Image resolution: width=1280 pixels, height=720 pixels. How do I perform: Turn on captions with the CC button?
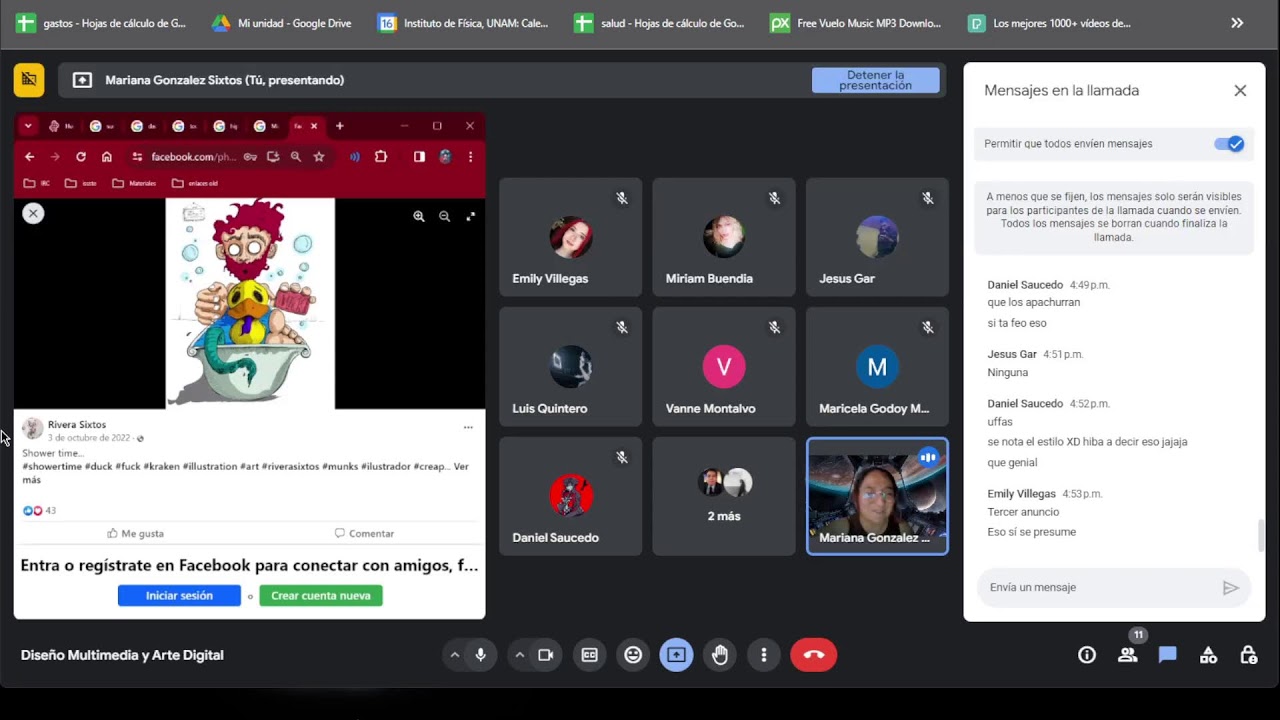tap(590, 655)
